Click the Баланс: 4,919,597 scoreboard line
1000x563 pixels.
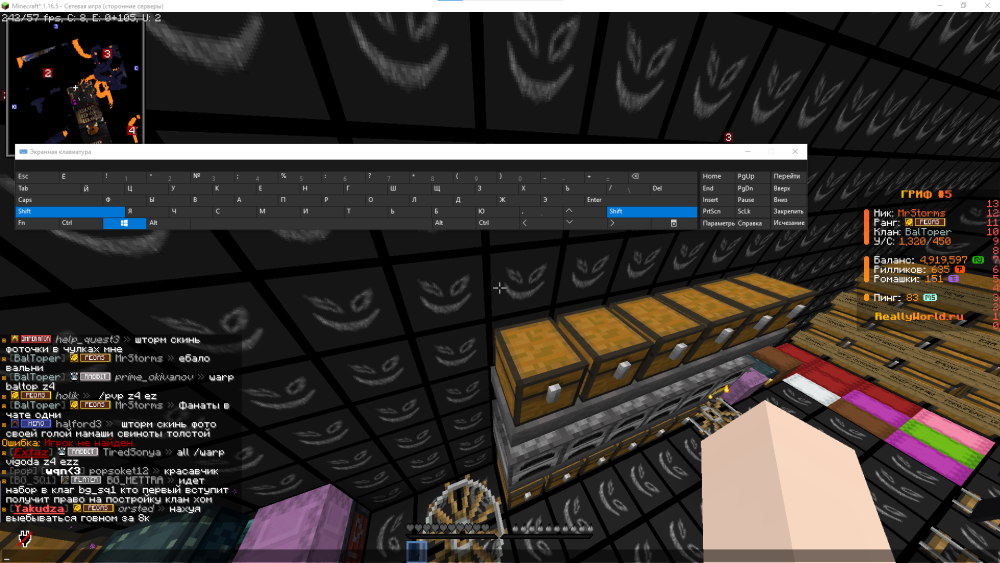point(929,260)
